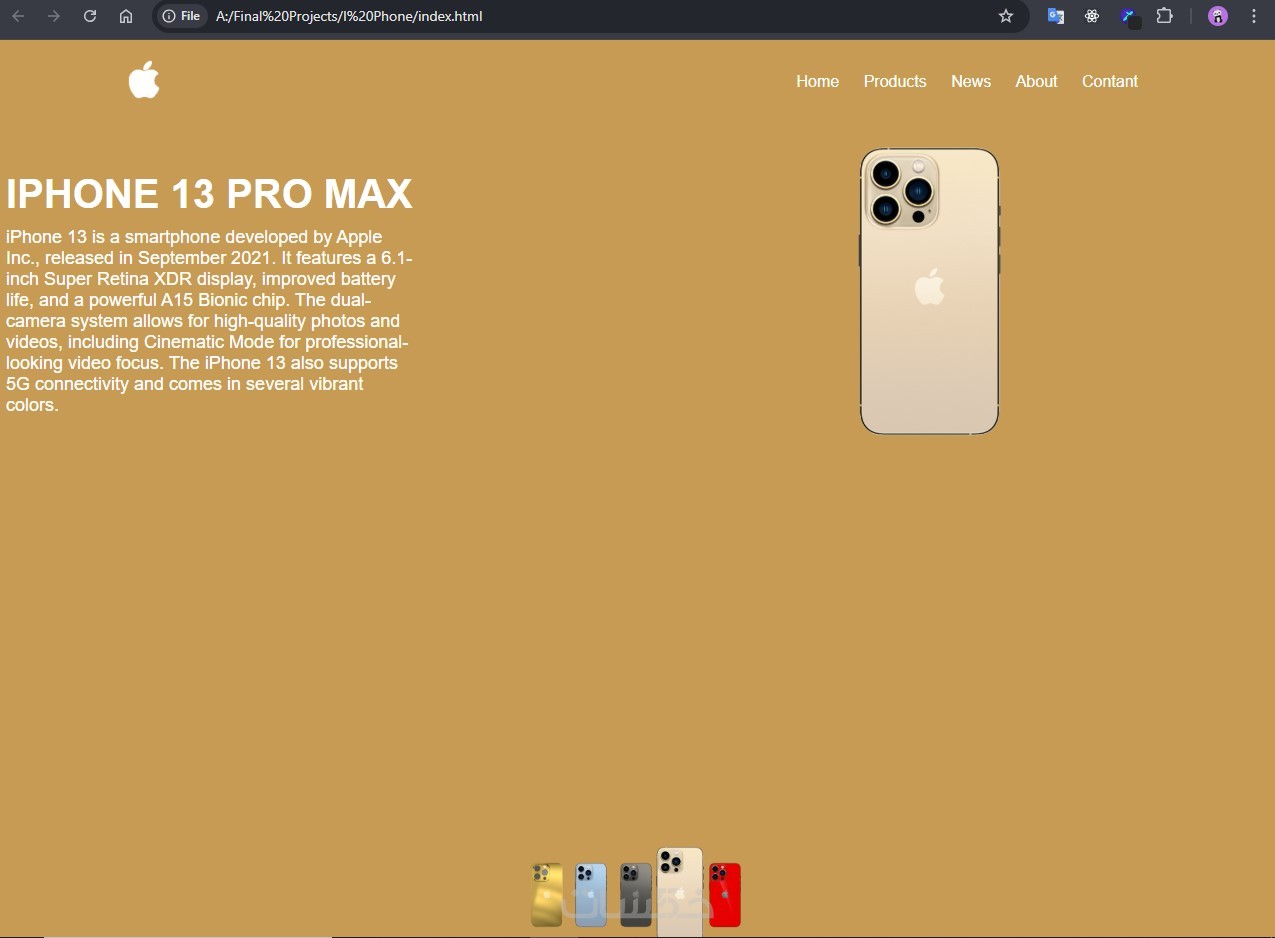The width and height of the screenshot is (1275, 938).
Task: Click the horizontal scrollbar along the page bottom
Action: coord(188,935)
